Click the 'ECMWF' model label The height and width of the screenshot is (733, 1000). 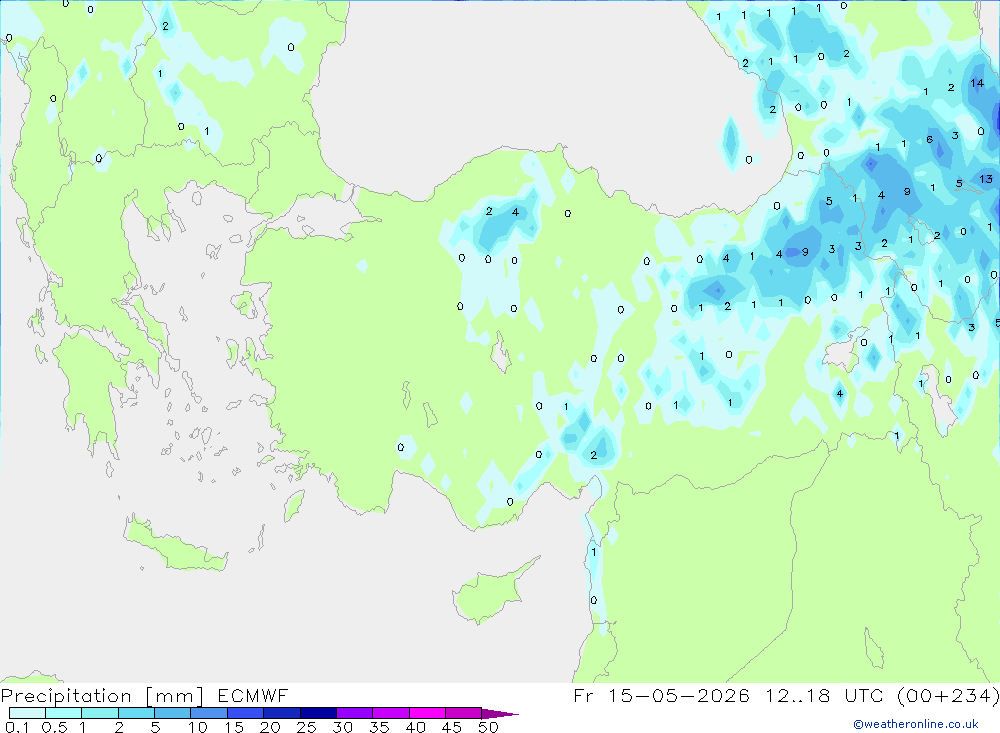(x=253, y=695)
